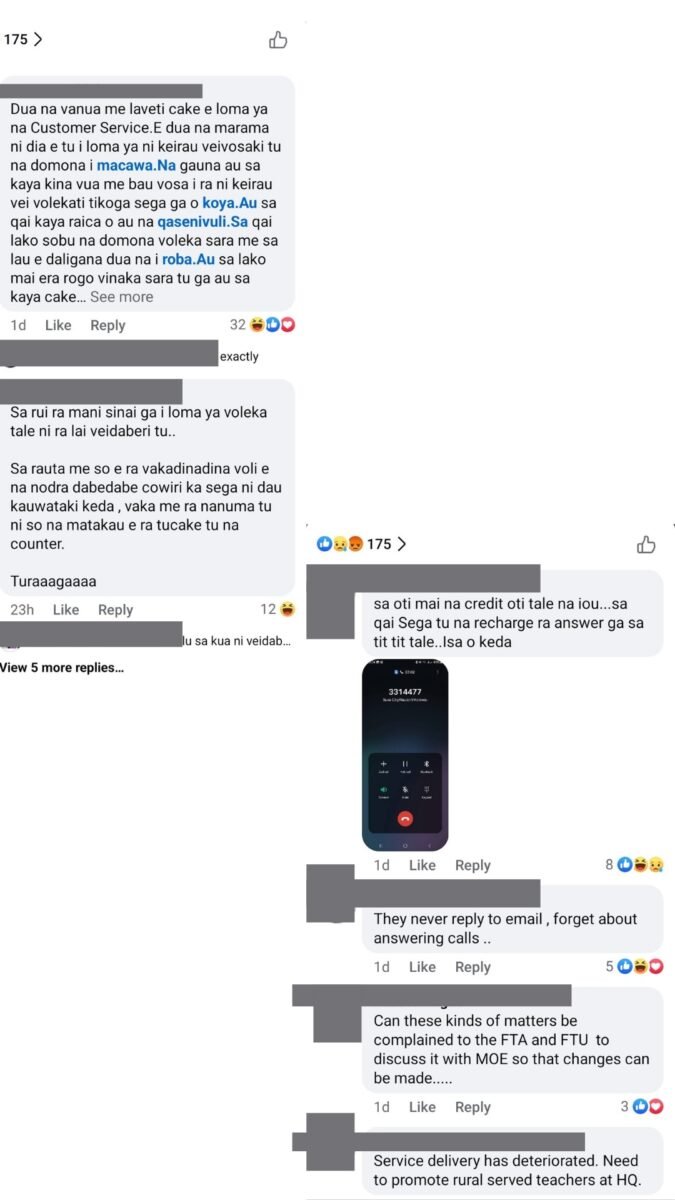Expand the 175 reactions chevron in right column

click(x=402, y=544)
